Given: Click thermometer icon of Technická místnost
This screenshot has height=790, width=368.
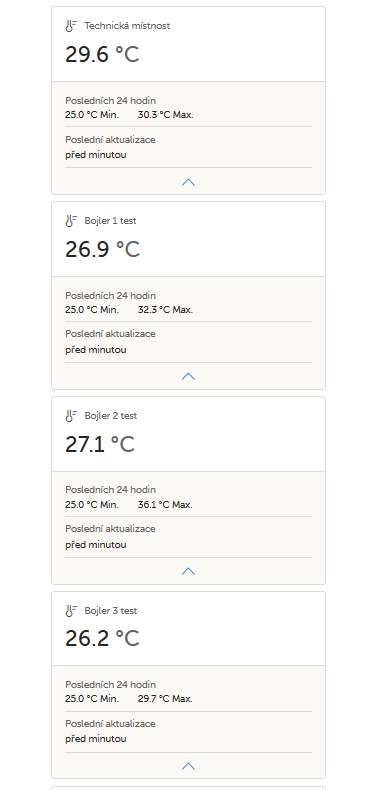Looking at the screenshot, I should tap(71, 26).
